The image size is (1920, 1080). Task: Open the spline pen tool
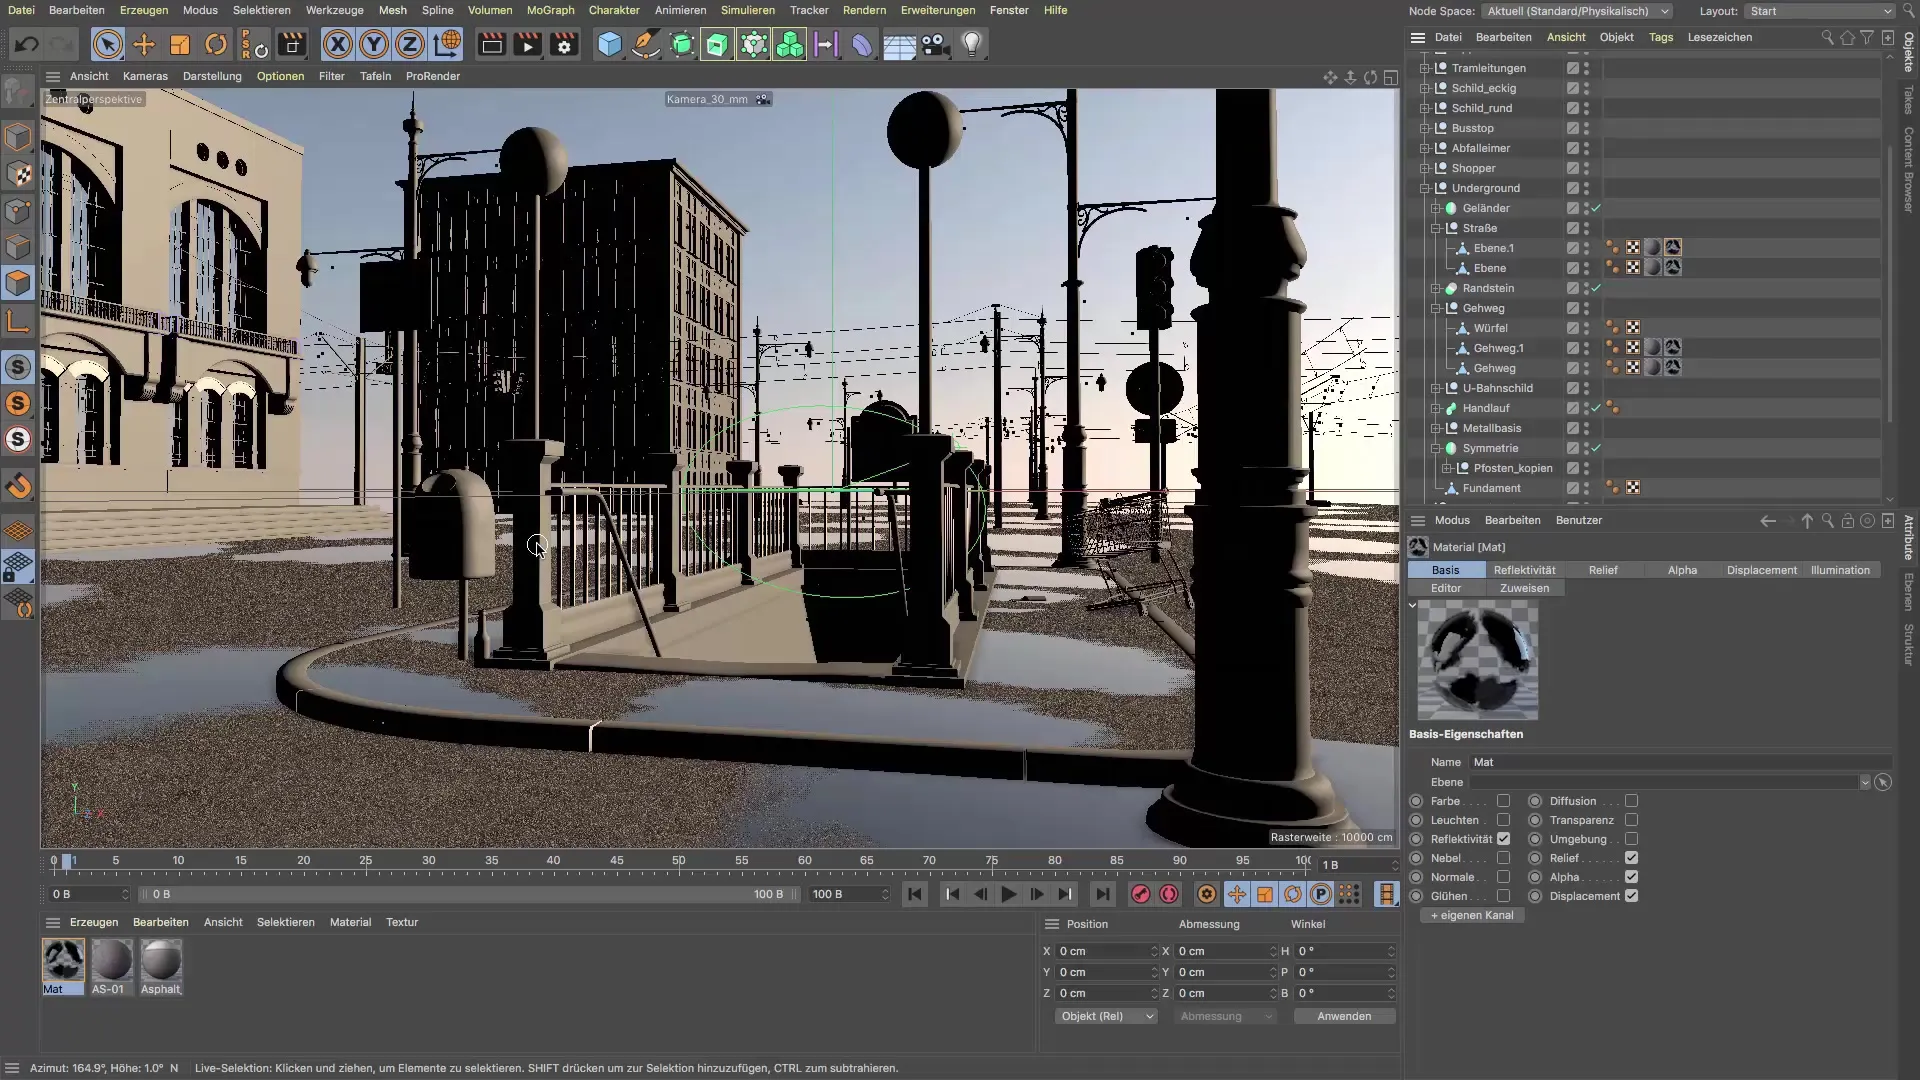pyautogui.click(x=646, y=44)
